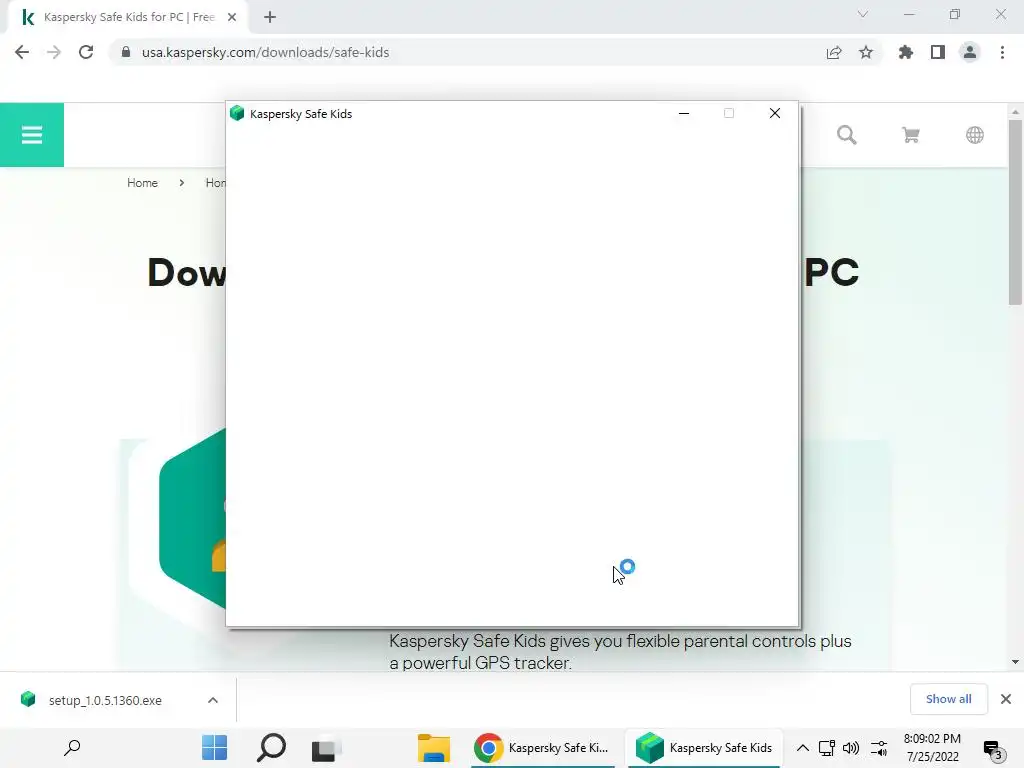
Task: Open taskbar Search magnifier next to Start
Action: click(271, 748)
